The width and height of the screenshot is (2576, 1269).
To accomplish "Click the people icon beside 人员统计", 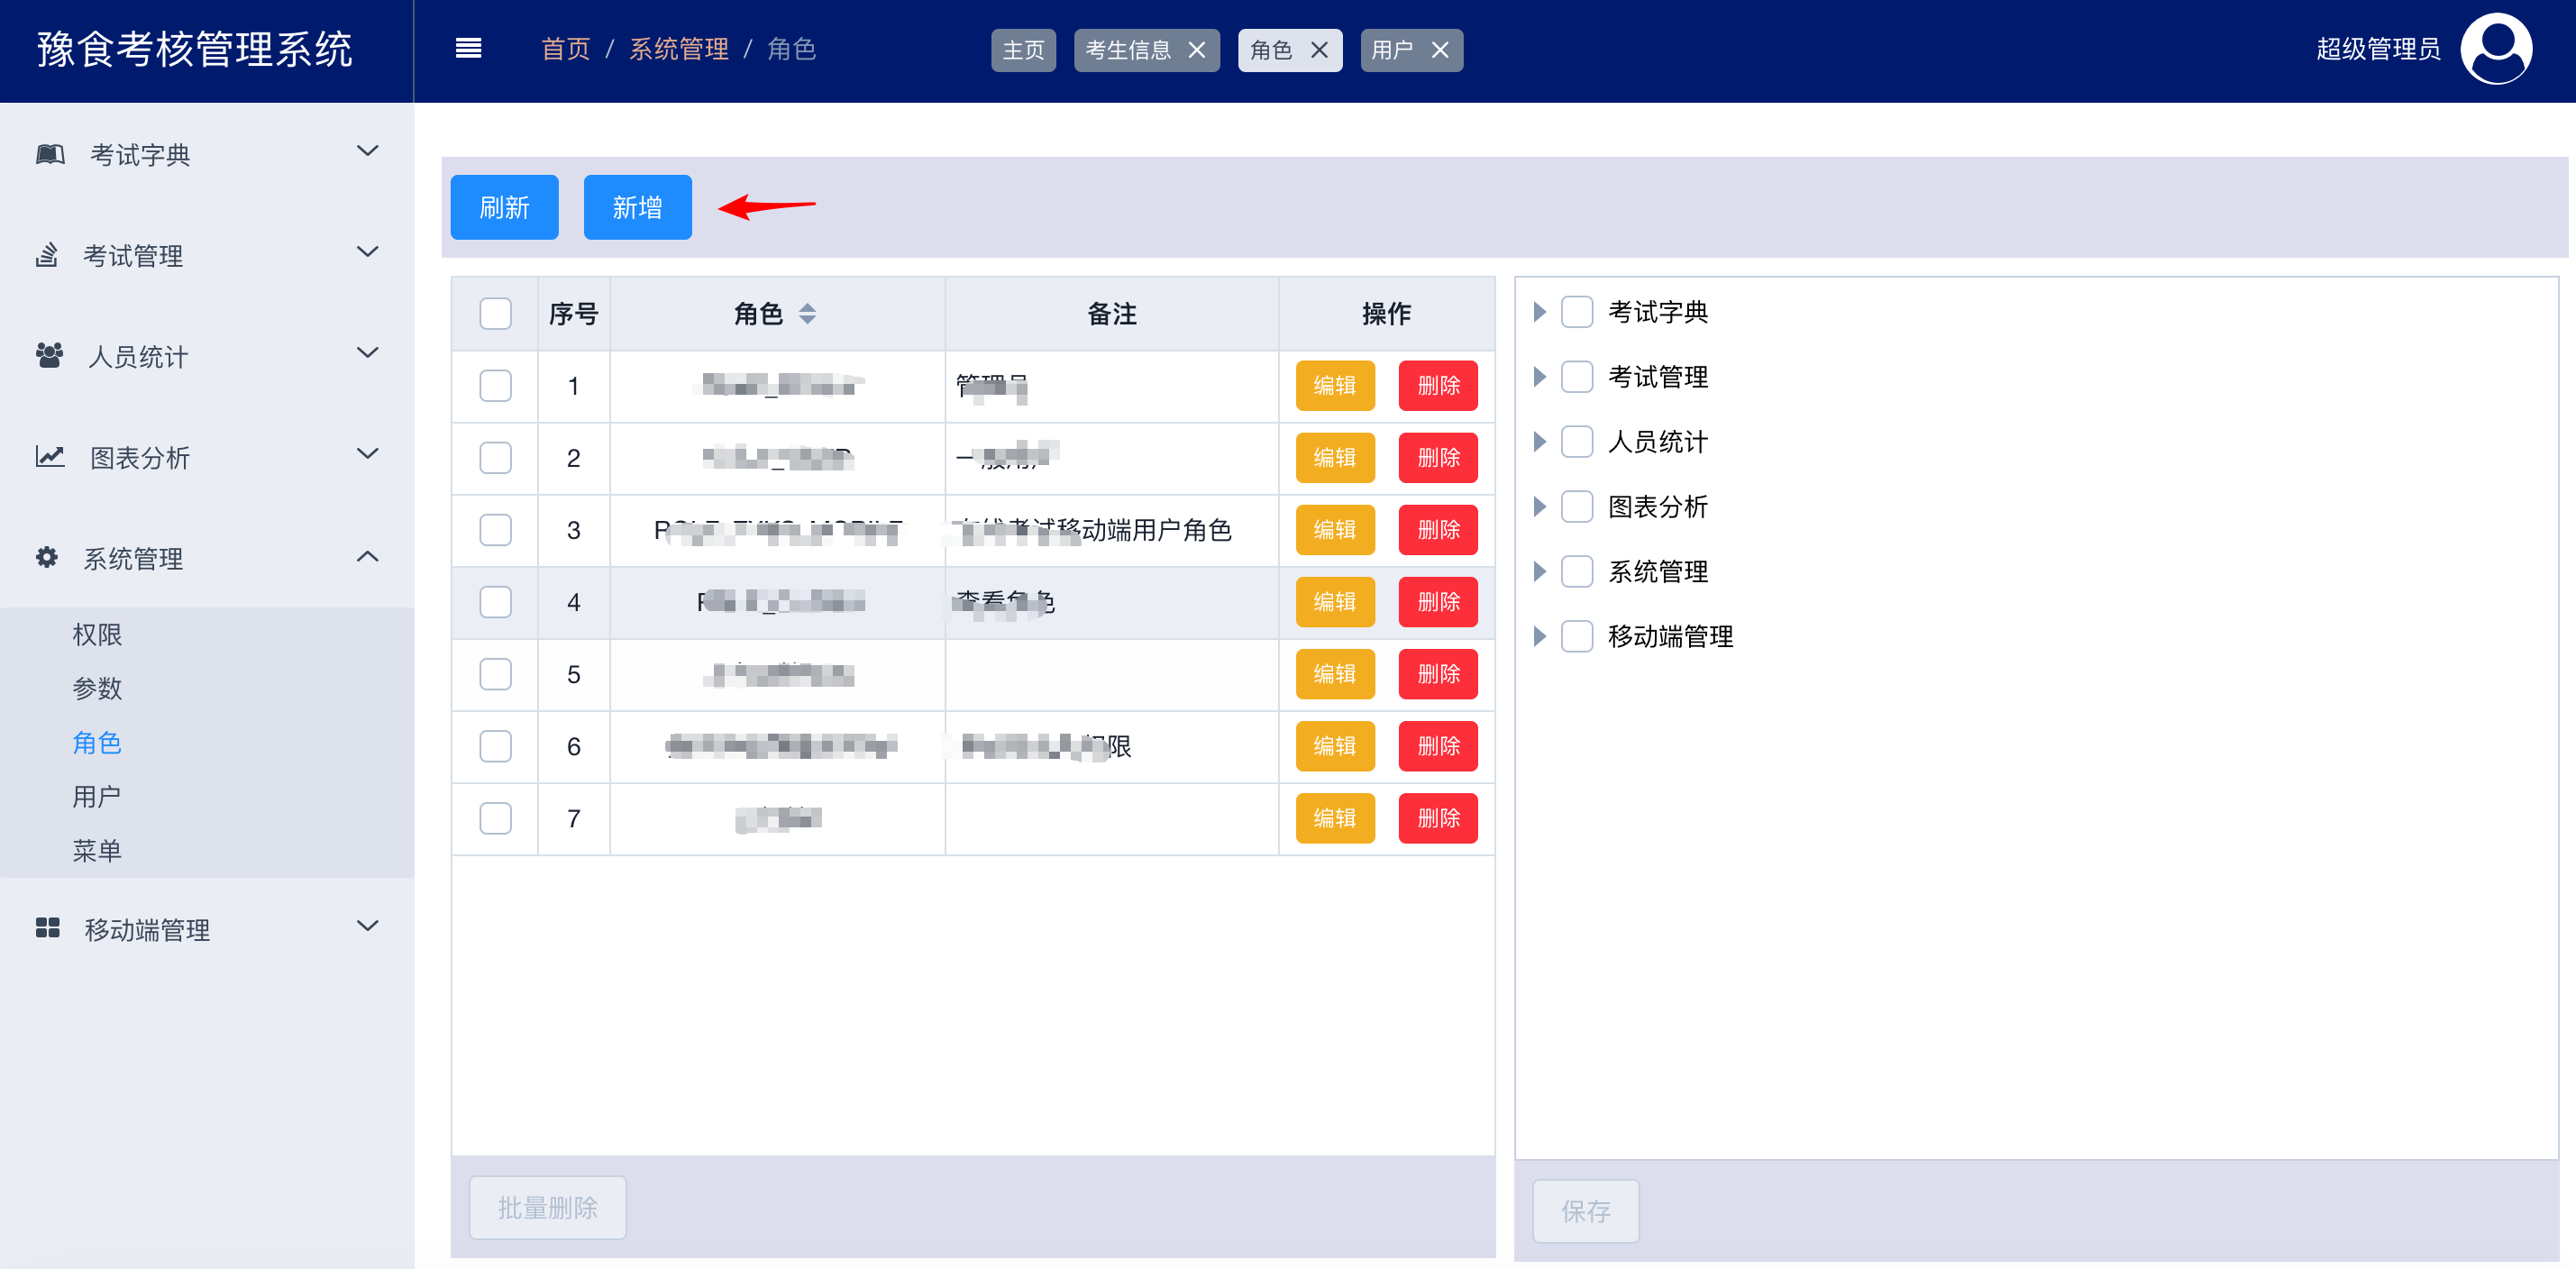I will pyautogui.click(x=49, y=355).
